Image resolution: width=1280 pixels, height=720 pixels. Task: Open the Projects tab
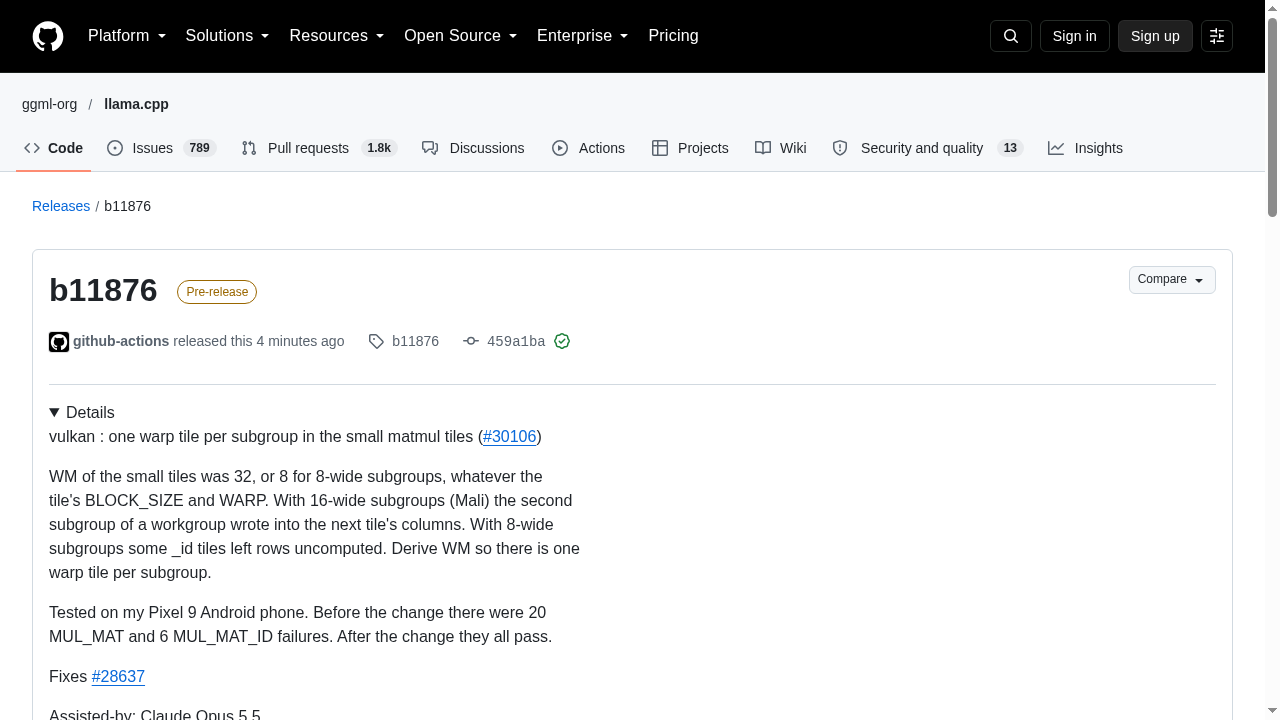(690, 148)
